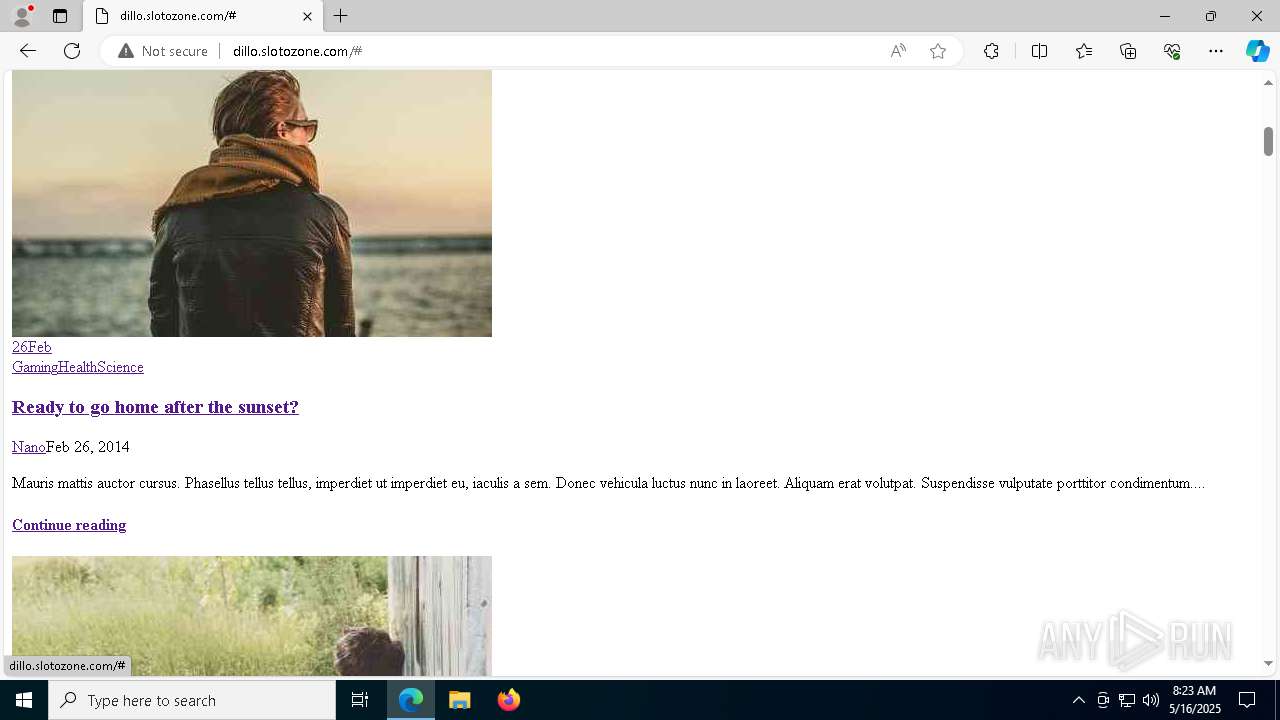Click the scrollbar up arrow
The height and width of the screenshot is (720, 1280).
[x=1268, y=83]
